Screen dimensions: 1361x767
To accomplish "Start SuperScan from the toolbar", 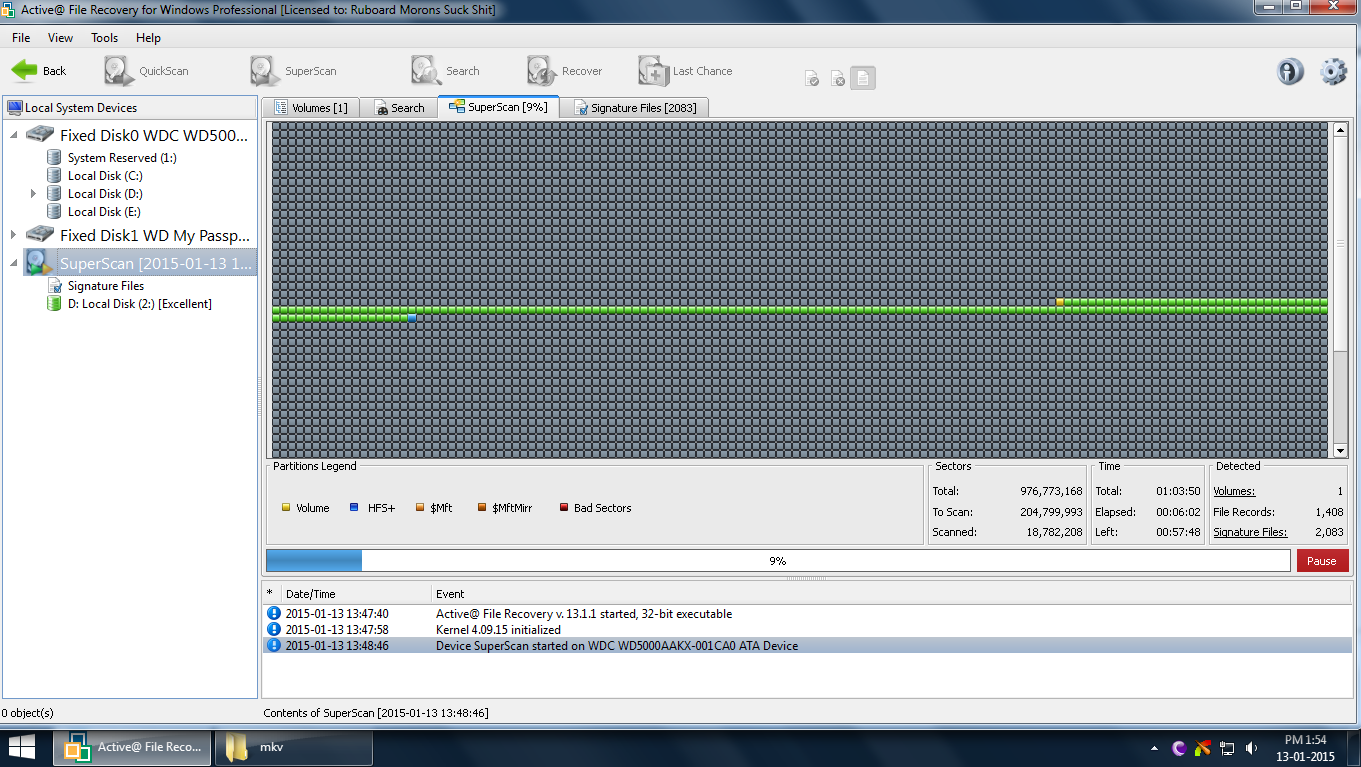I will click(292, 71).
